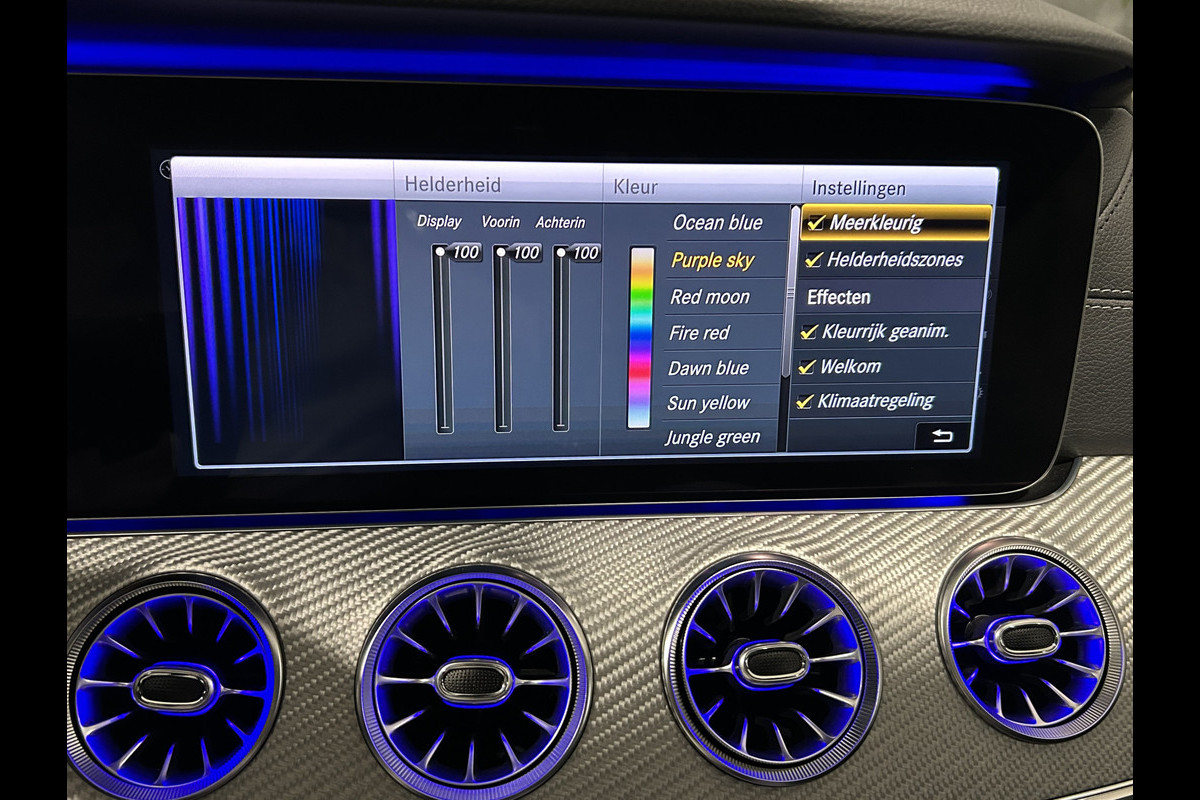Click the Achterin brightness slider
This screenshot has height=800, width=1200.
561,340
